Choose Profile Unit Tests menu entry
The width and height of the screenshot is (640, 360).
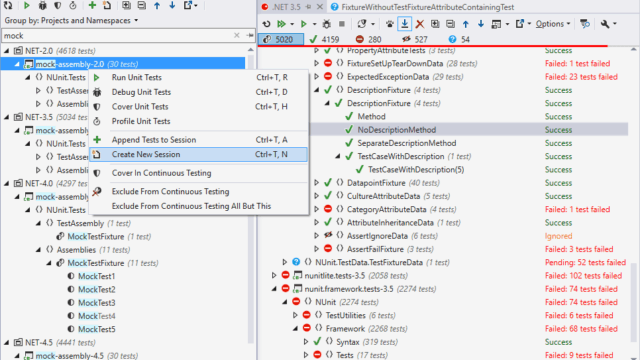pos(198,121)
